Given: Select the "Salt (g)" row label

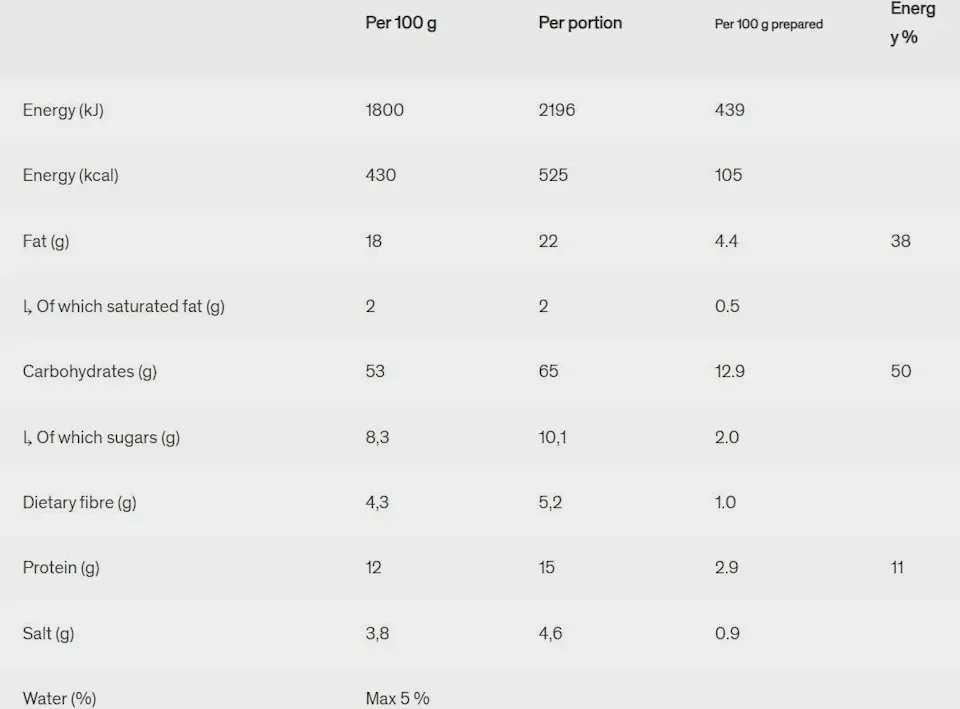Looking at the screenshot, I should (48, 633).
